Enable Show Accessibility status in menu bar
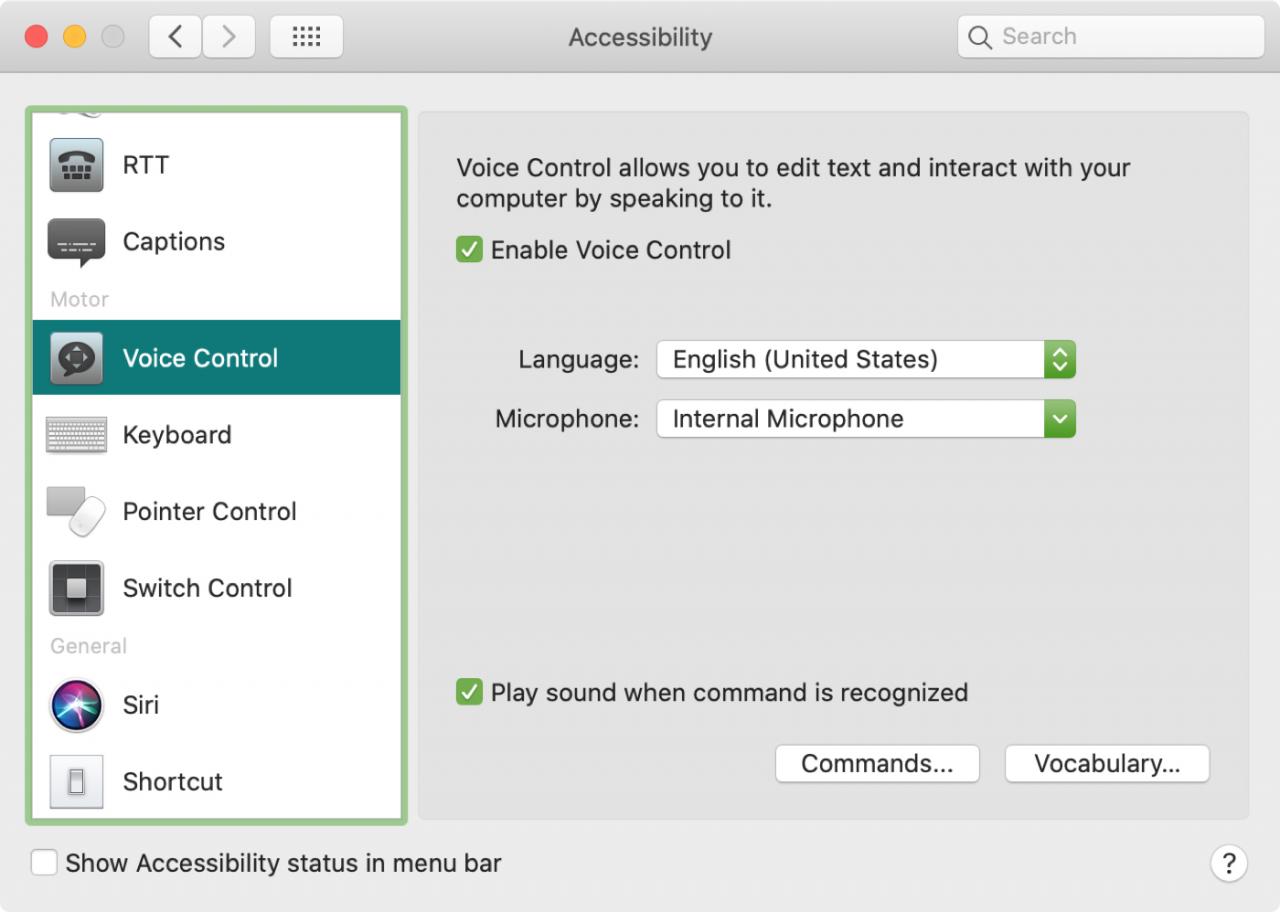The image size is (1280, 912). click(x=44, y=863)
